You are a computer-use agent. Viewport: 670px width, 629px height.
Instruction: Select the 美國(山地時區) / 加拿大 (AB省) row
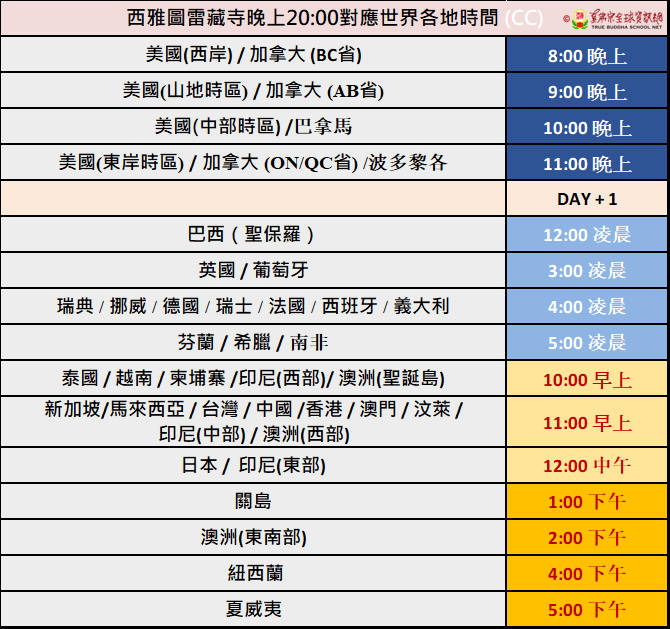pos(253,91)
